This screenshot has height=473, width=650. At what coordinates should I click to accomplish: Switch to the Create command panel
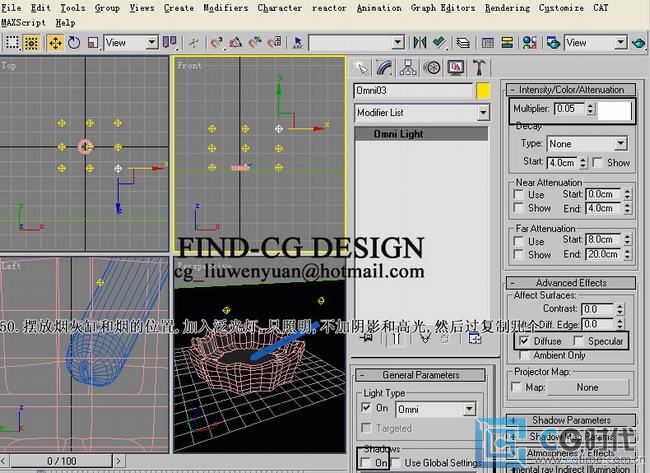click(x=361, y=68)
